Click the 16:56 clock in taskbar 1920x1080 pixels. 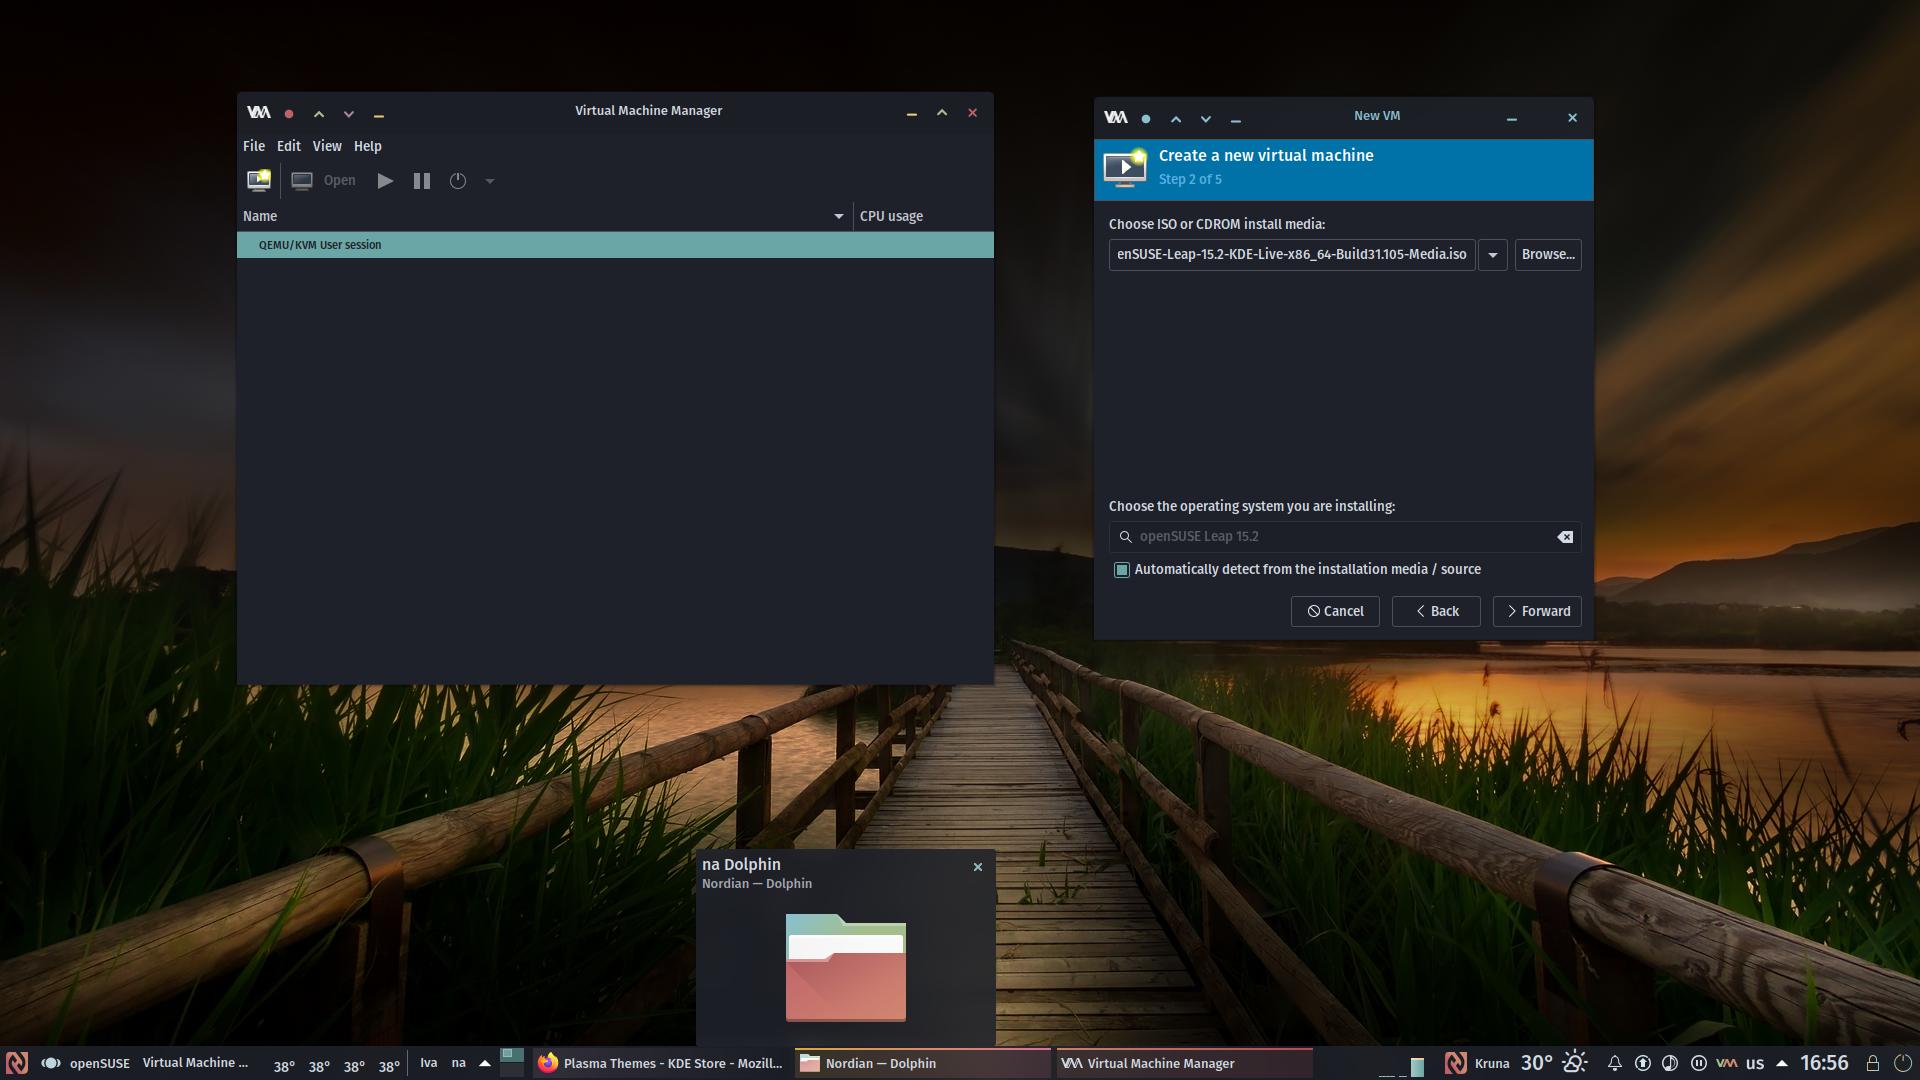pyautogui.click(x=1824, y=1063)
